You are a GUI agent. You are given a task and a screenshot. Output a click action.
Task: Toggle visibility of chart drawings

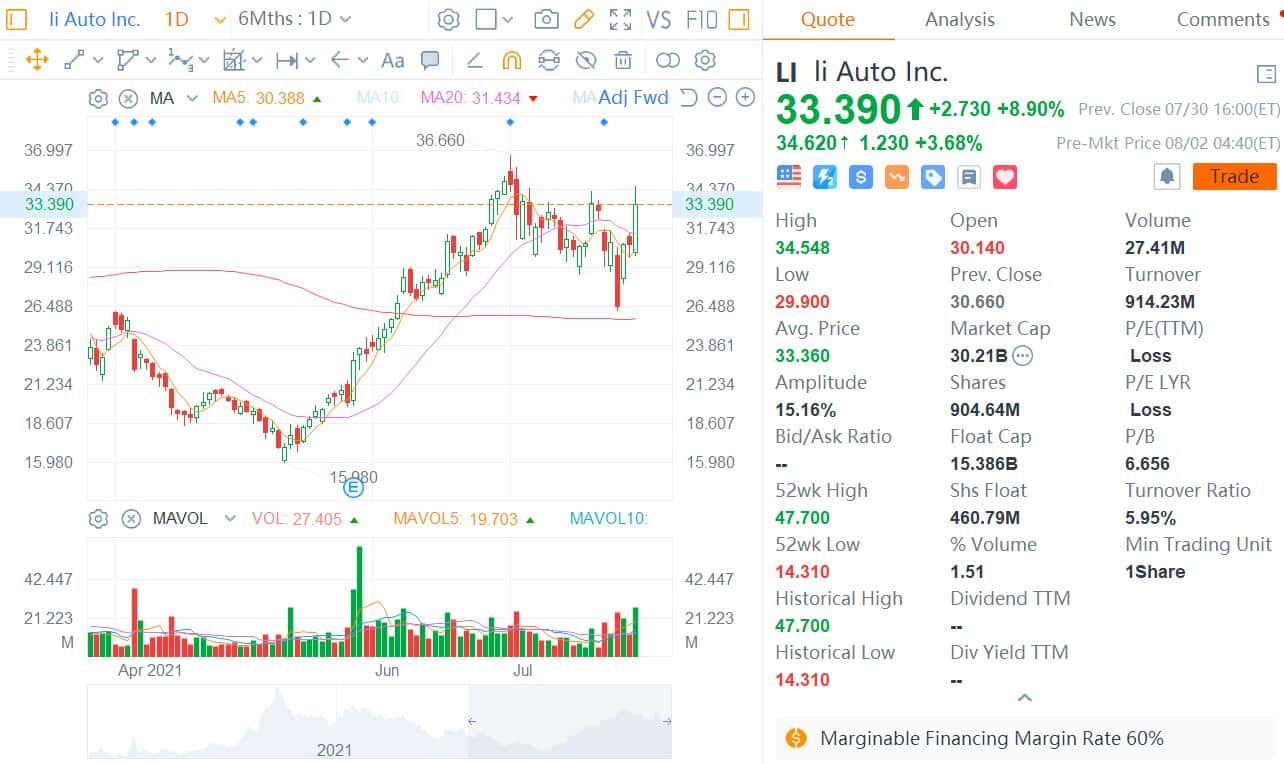587,60
